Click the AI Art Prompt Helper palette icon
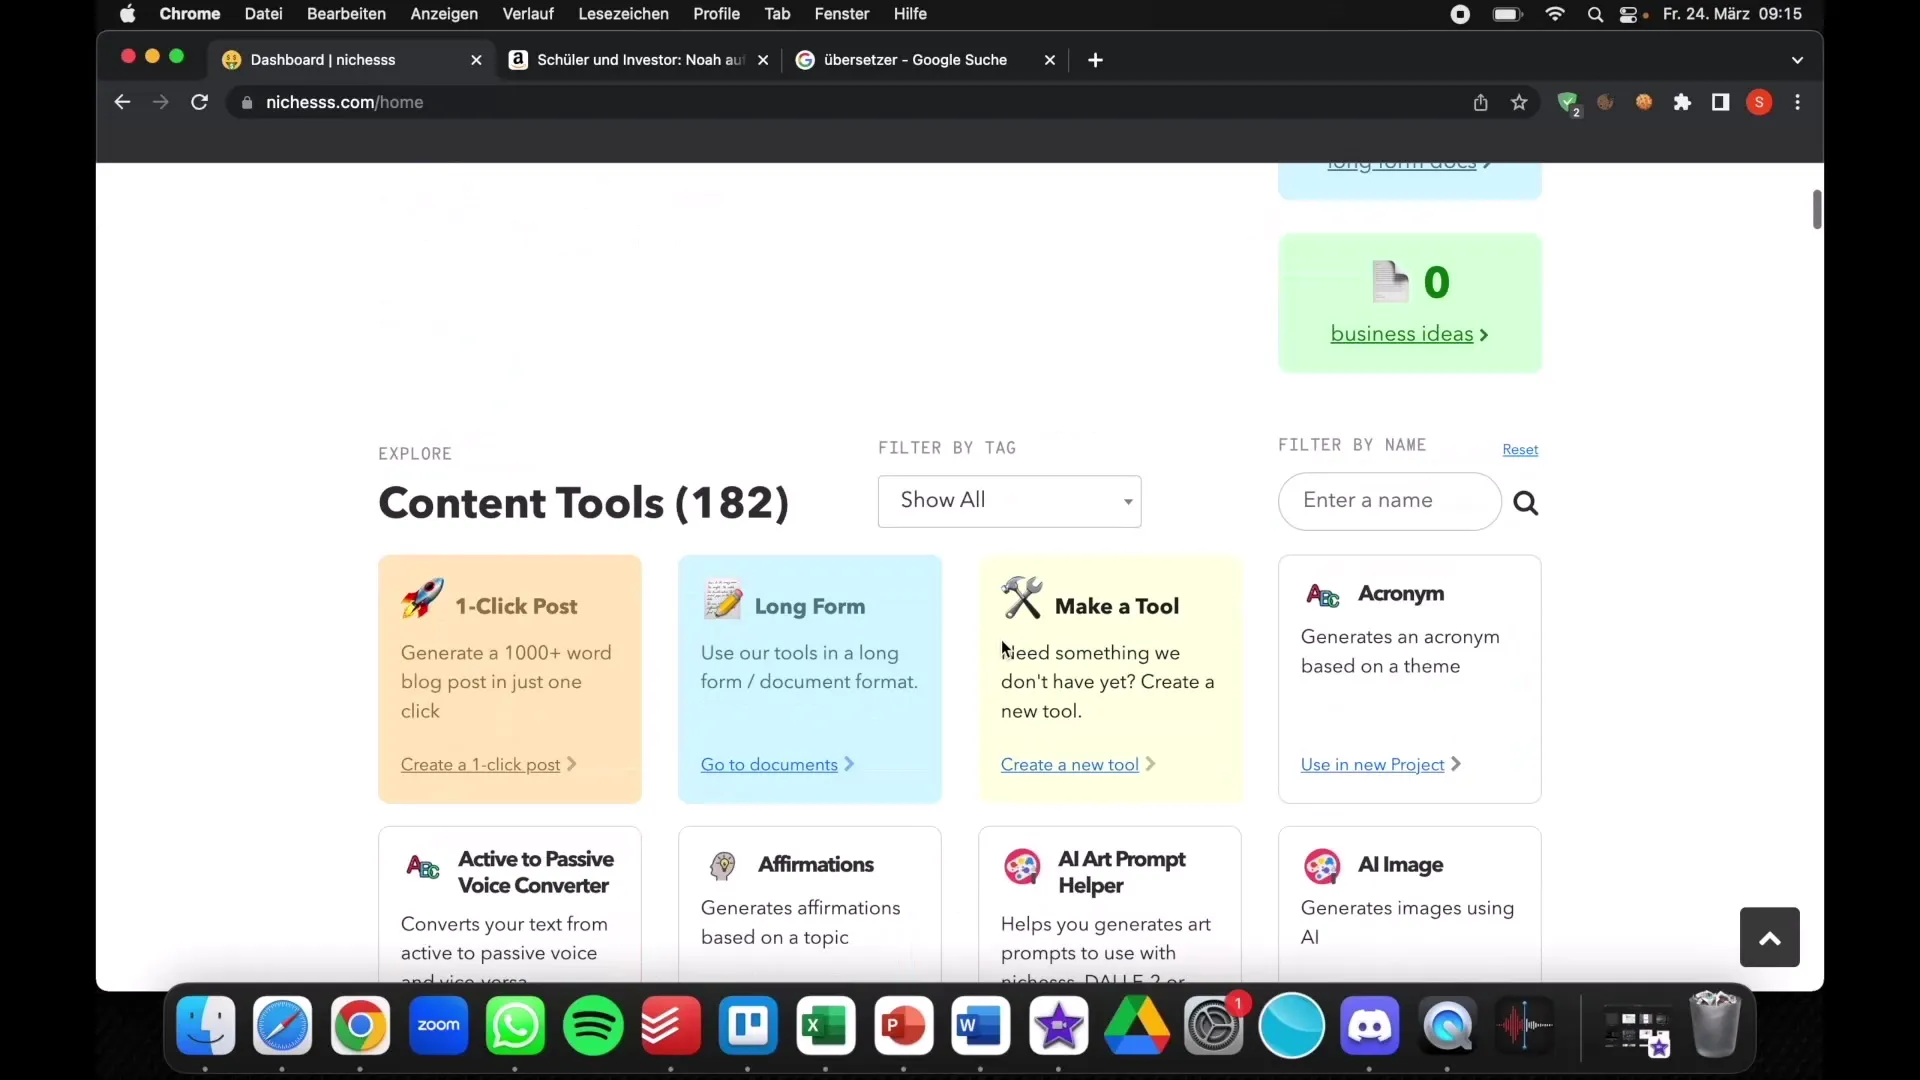 point(1022,866)
